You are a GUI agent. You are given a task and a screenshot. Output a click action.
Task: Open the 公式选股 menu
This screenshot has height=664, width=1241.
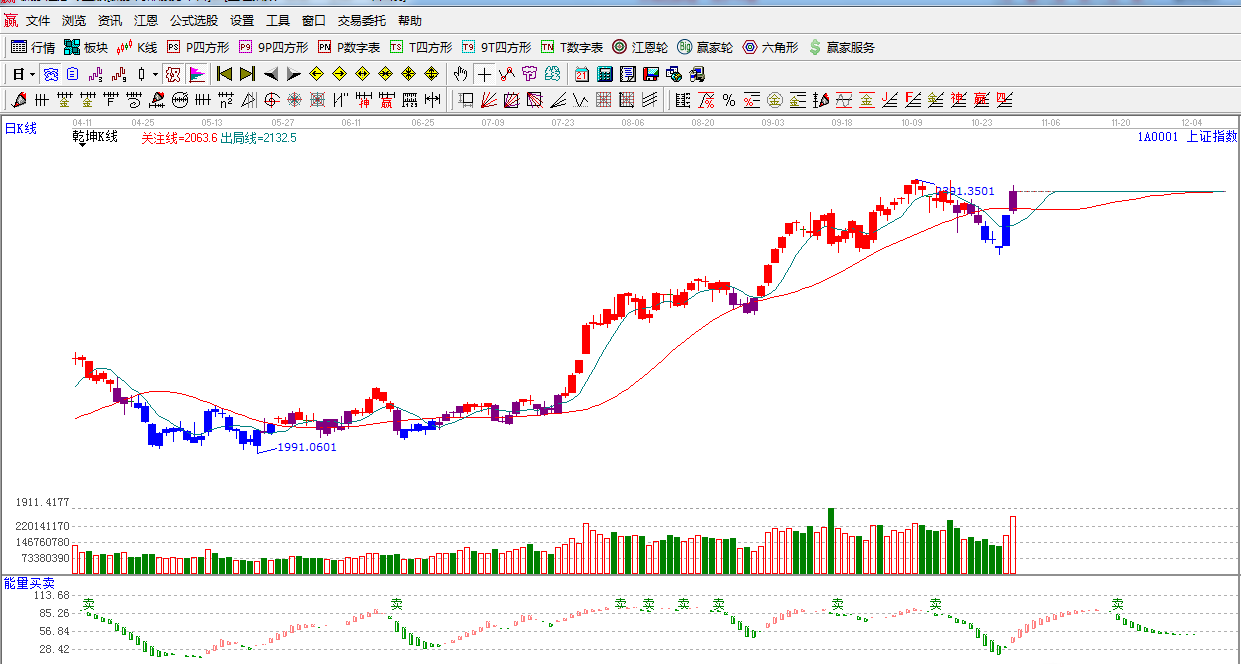point(193,21)
